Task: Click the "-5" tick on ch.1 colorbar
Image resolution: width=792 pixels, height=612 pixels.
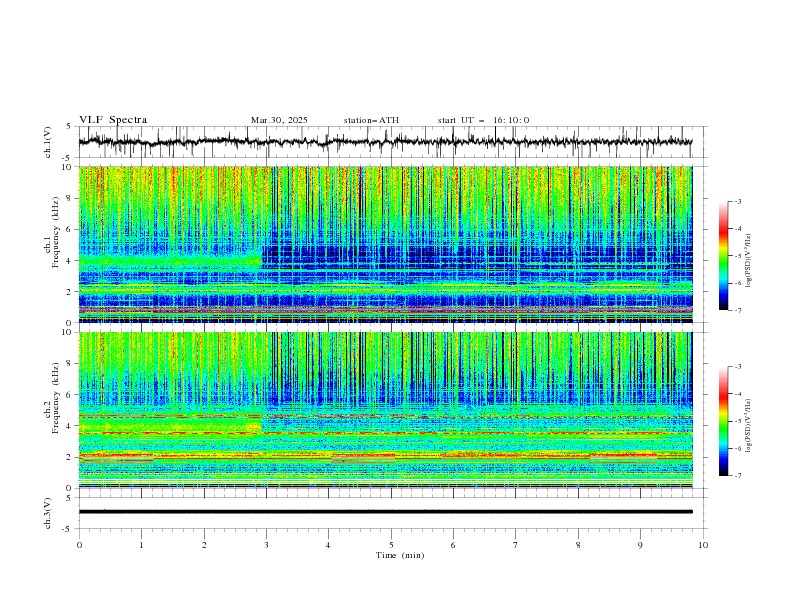Action: click(738, 256)
